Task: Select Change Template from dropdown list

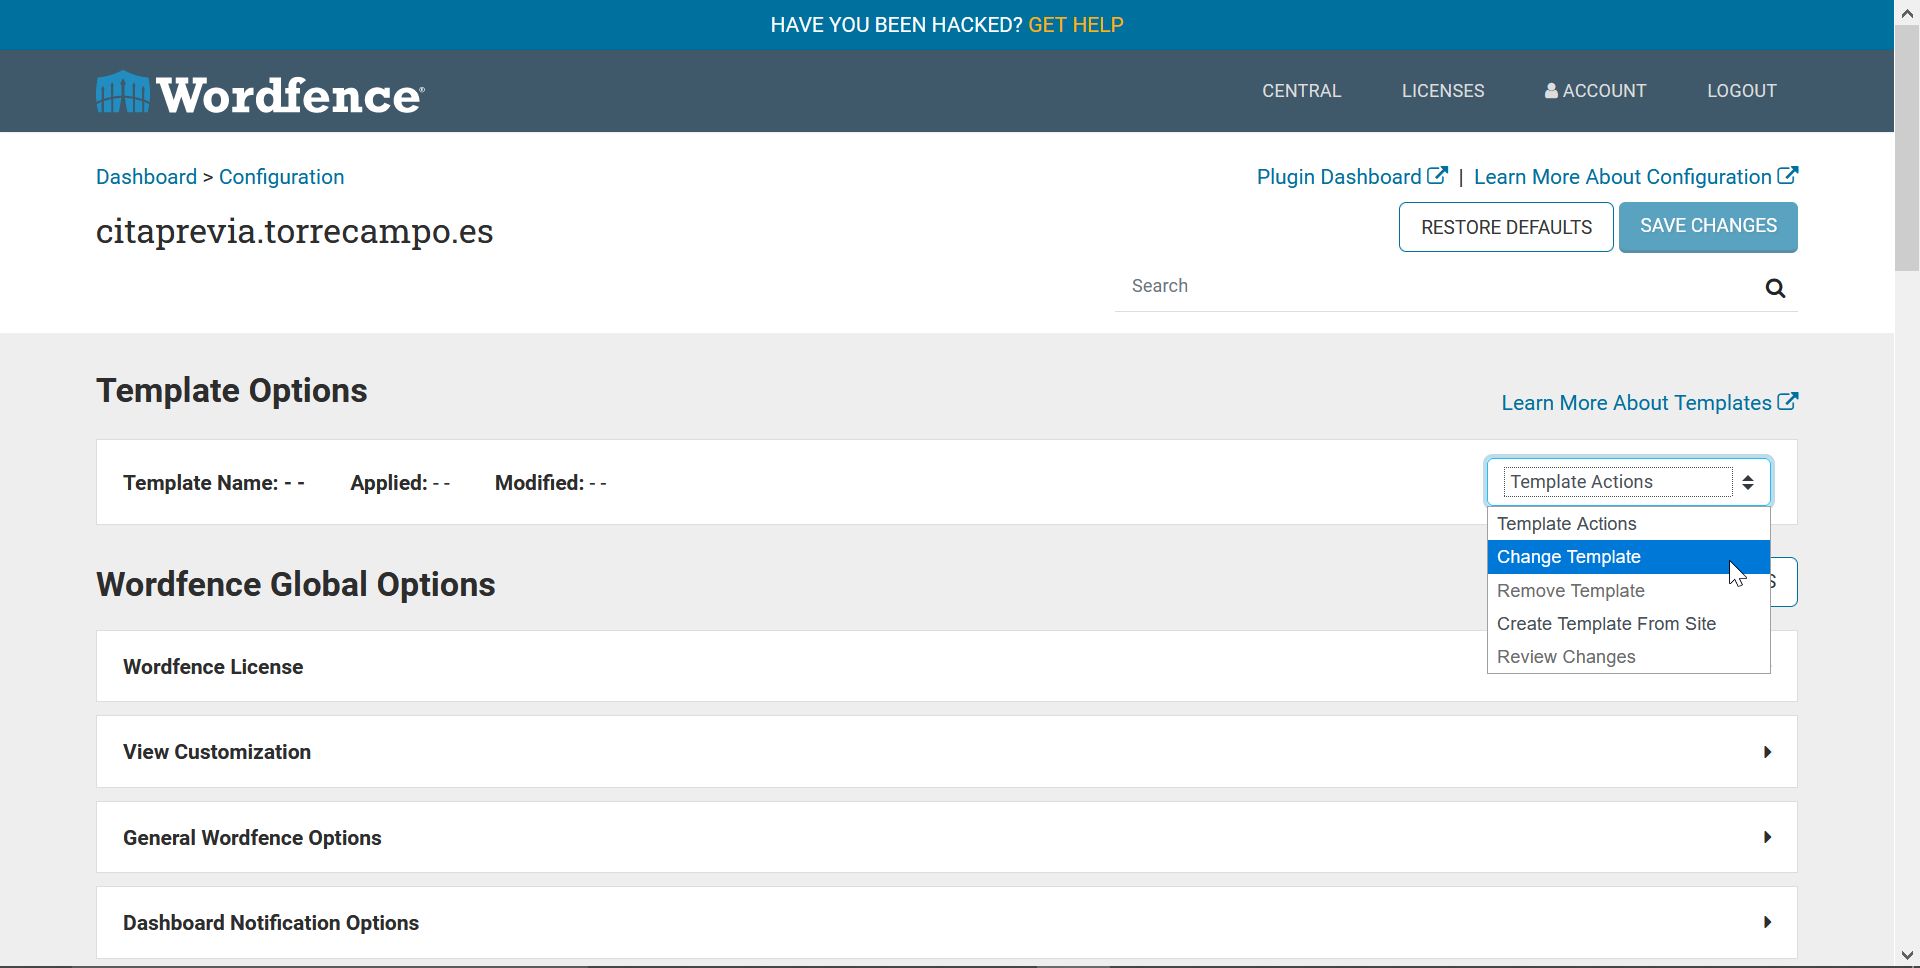Action: [x=1568, y=557]
